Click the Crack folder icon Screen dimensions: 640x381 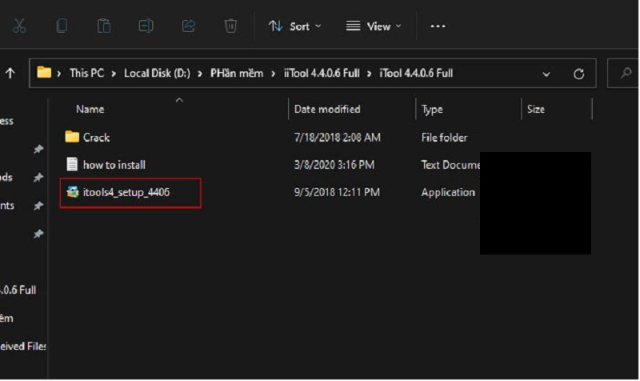point(72,137)
